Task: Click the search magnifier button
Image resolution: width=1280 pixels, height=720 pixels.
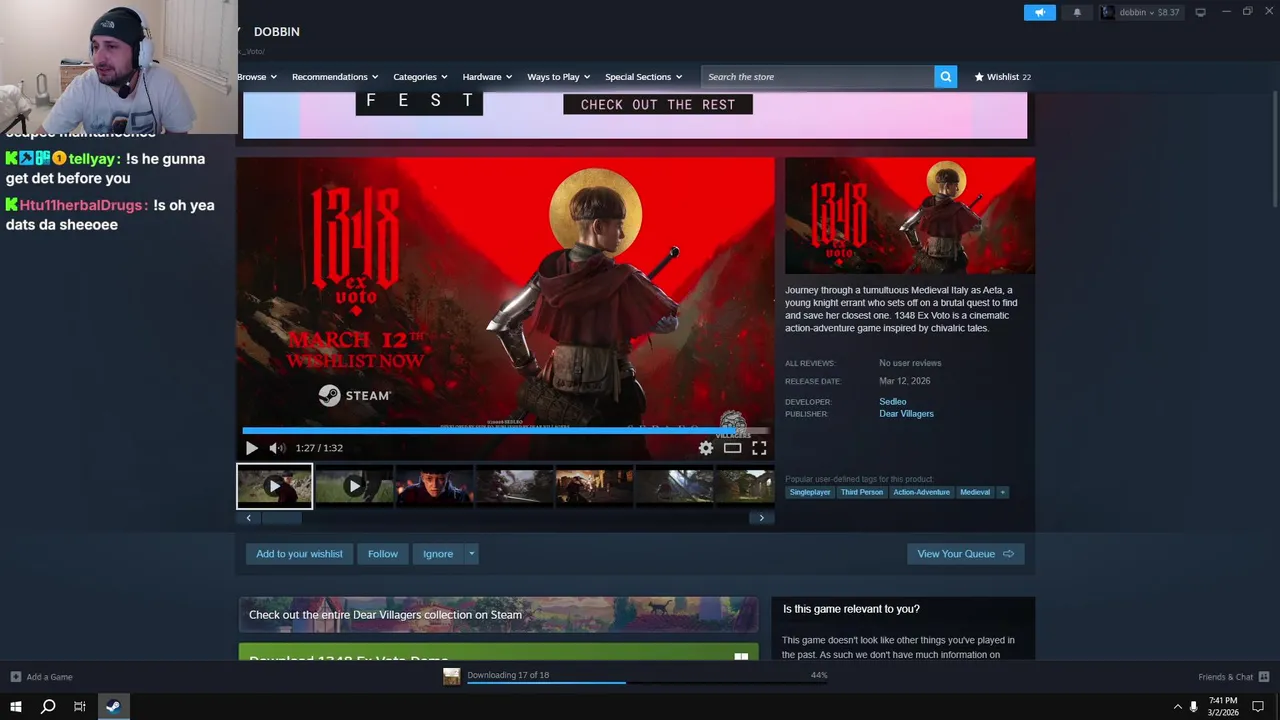Action: 945,76
